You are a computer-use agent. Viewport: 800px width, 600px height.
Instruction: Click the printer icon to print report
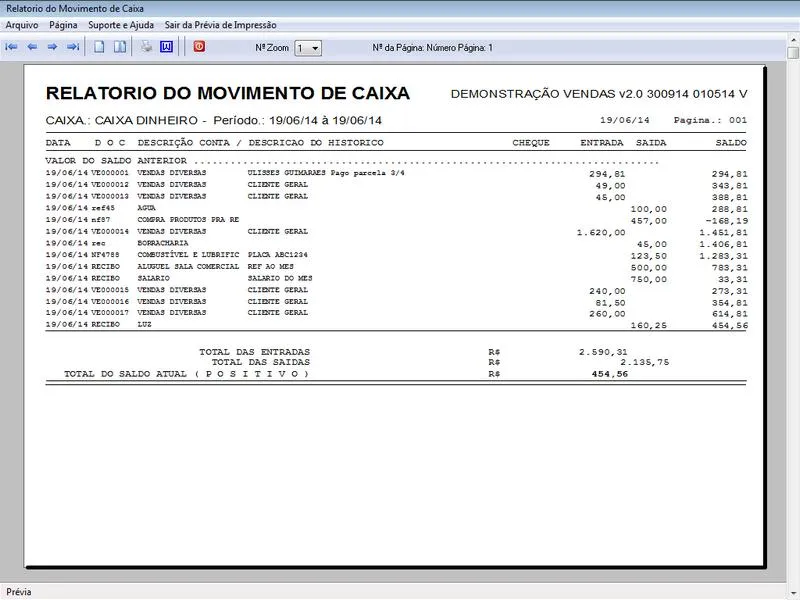(146, 47)
